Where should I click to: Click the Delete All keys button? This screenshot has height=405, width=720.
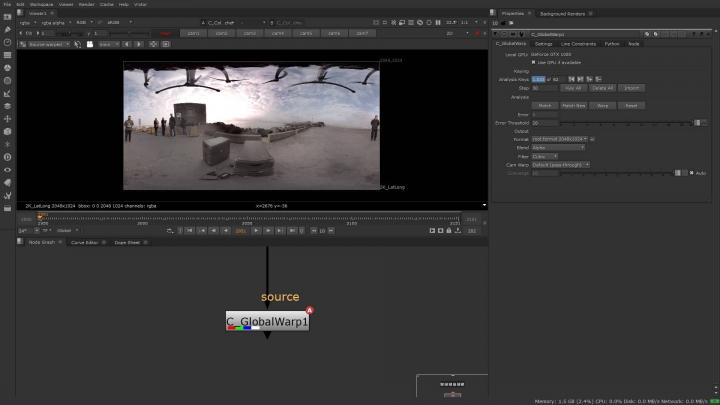(602, 88)
